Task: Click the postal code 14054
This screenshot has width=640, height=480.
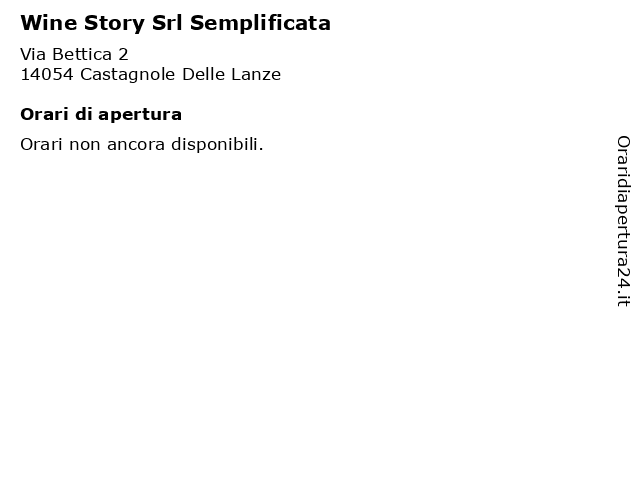Action: click(47, 75)
